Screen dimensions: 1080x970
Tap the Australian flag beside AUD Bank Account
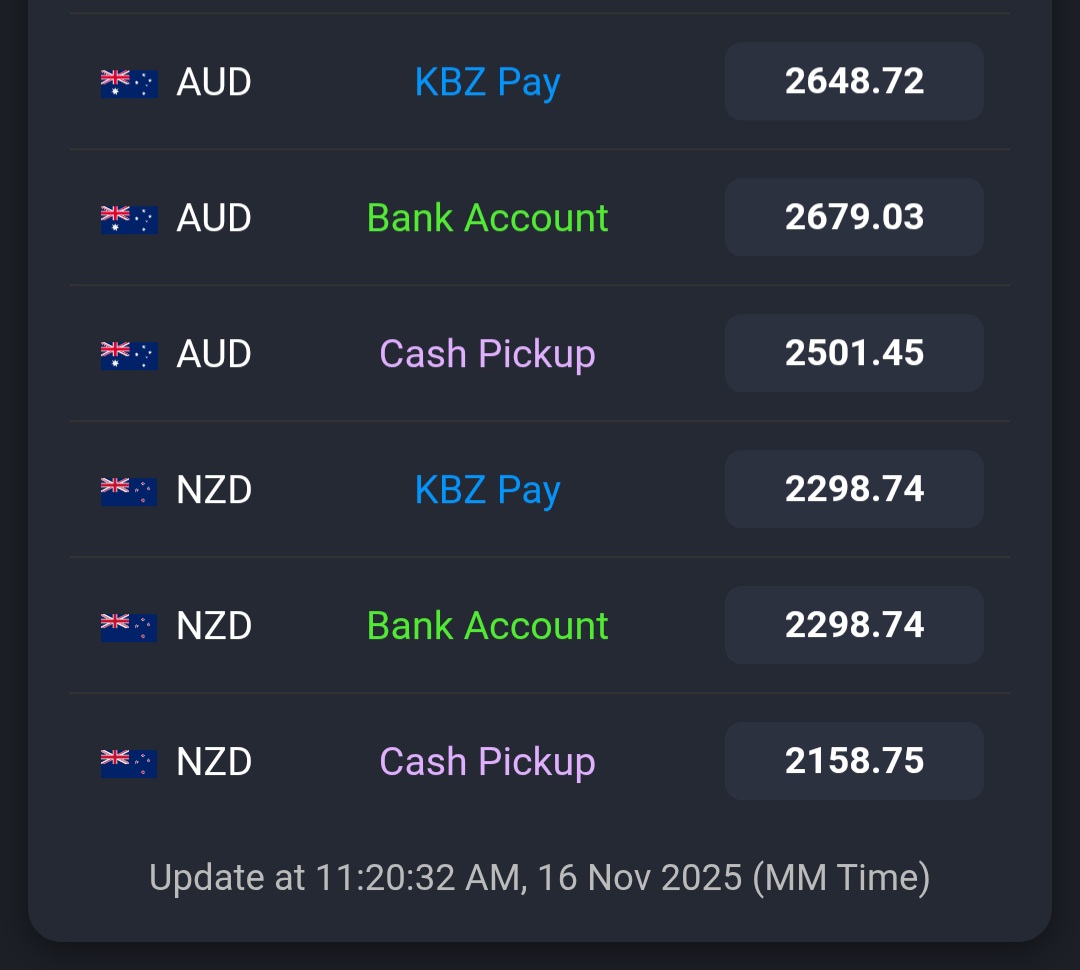point(129,219)
